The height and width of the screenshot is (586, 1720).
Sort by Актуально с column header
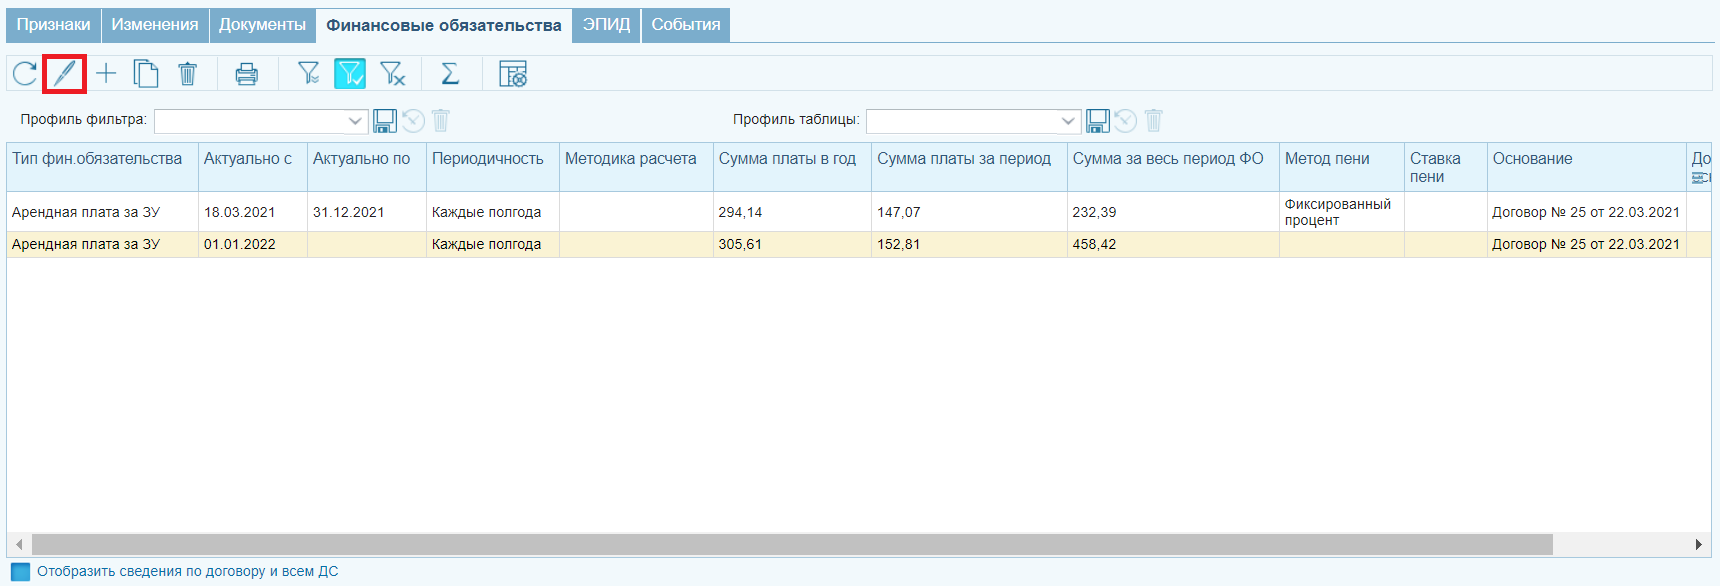253,167
